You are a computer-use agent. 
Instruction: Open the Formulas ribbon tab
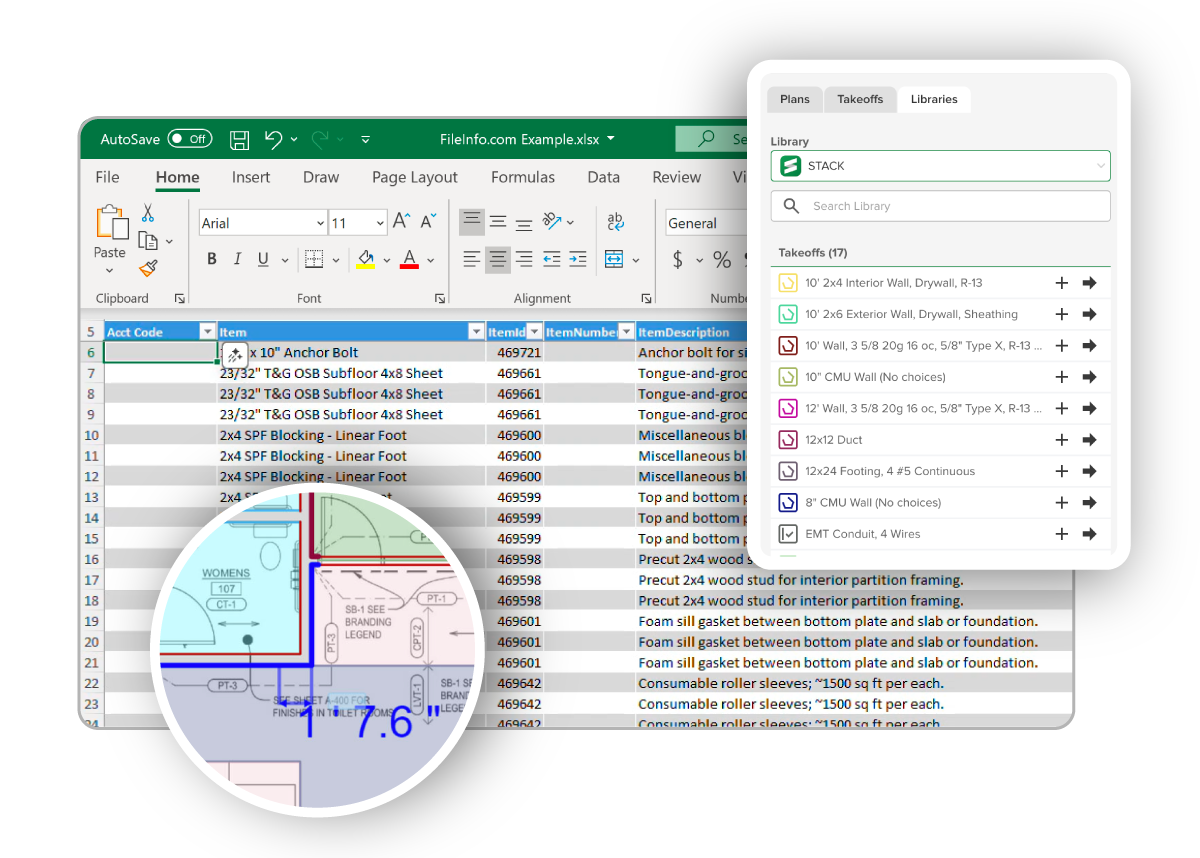click(522, 177)
